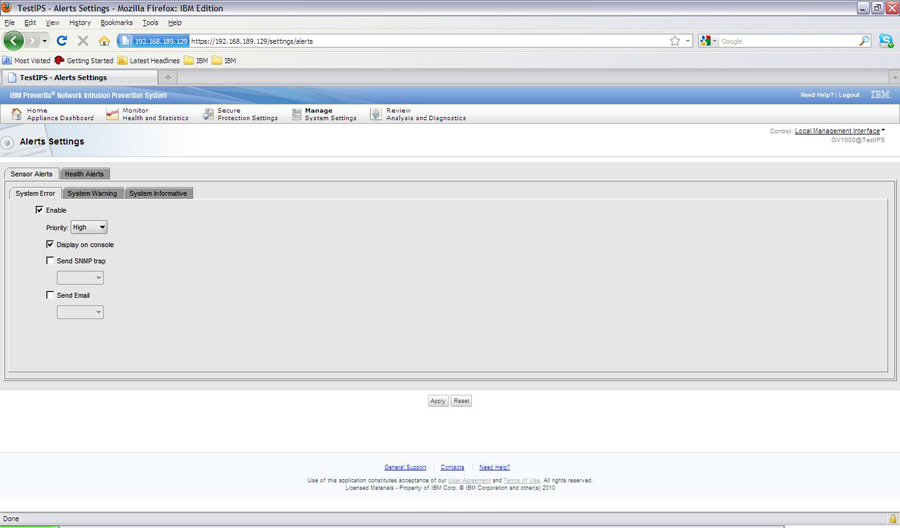Open the History menu
This screenshot has width=900, height=528.
(x=80, y=23)
